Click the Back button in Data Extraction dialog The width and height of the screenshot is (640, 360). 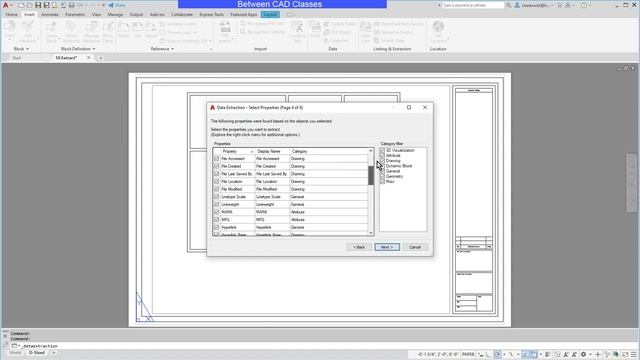pyautogui.click(x=359, y=247)
